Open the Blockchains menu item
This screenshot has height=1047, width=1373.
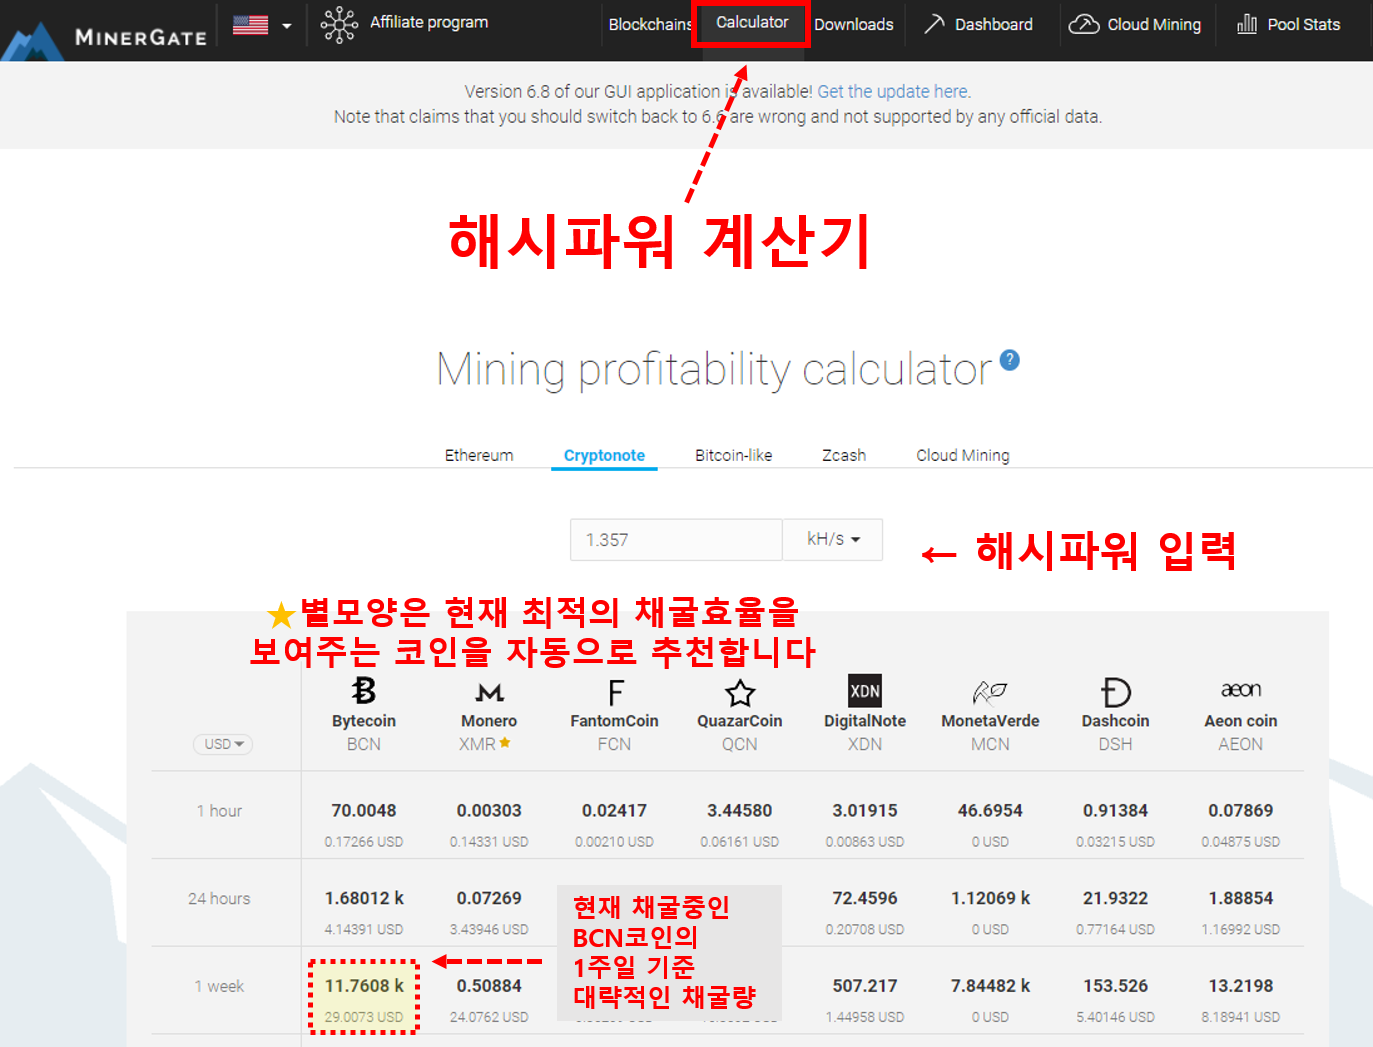(x=650, y=24)
